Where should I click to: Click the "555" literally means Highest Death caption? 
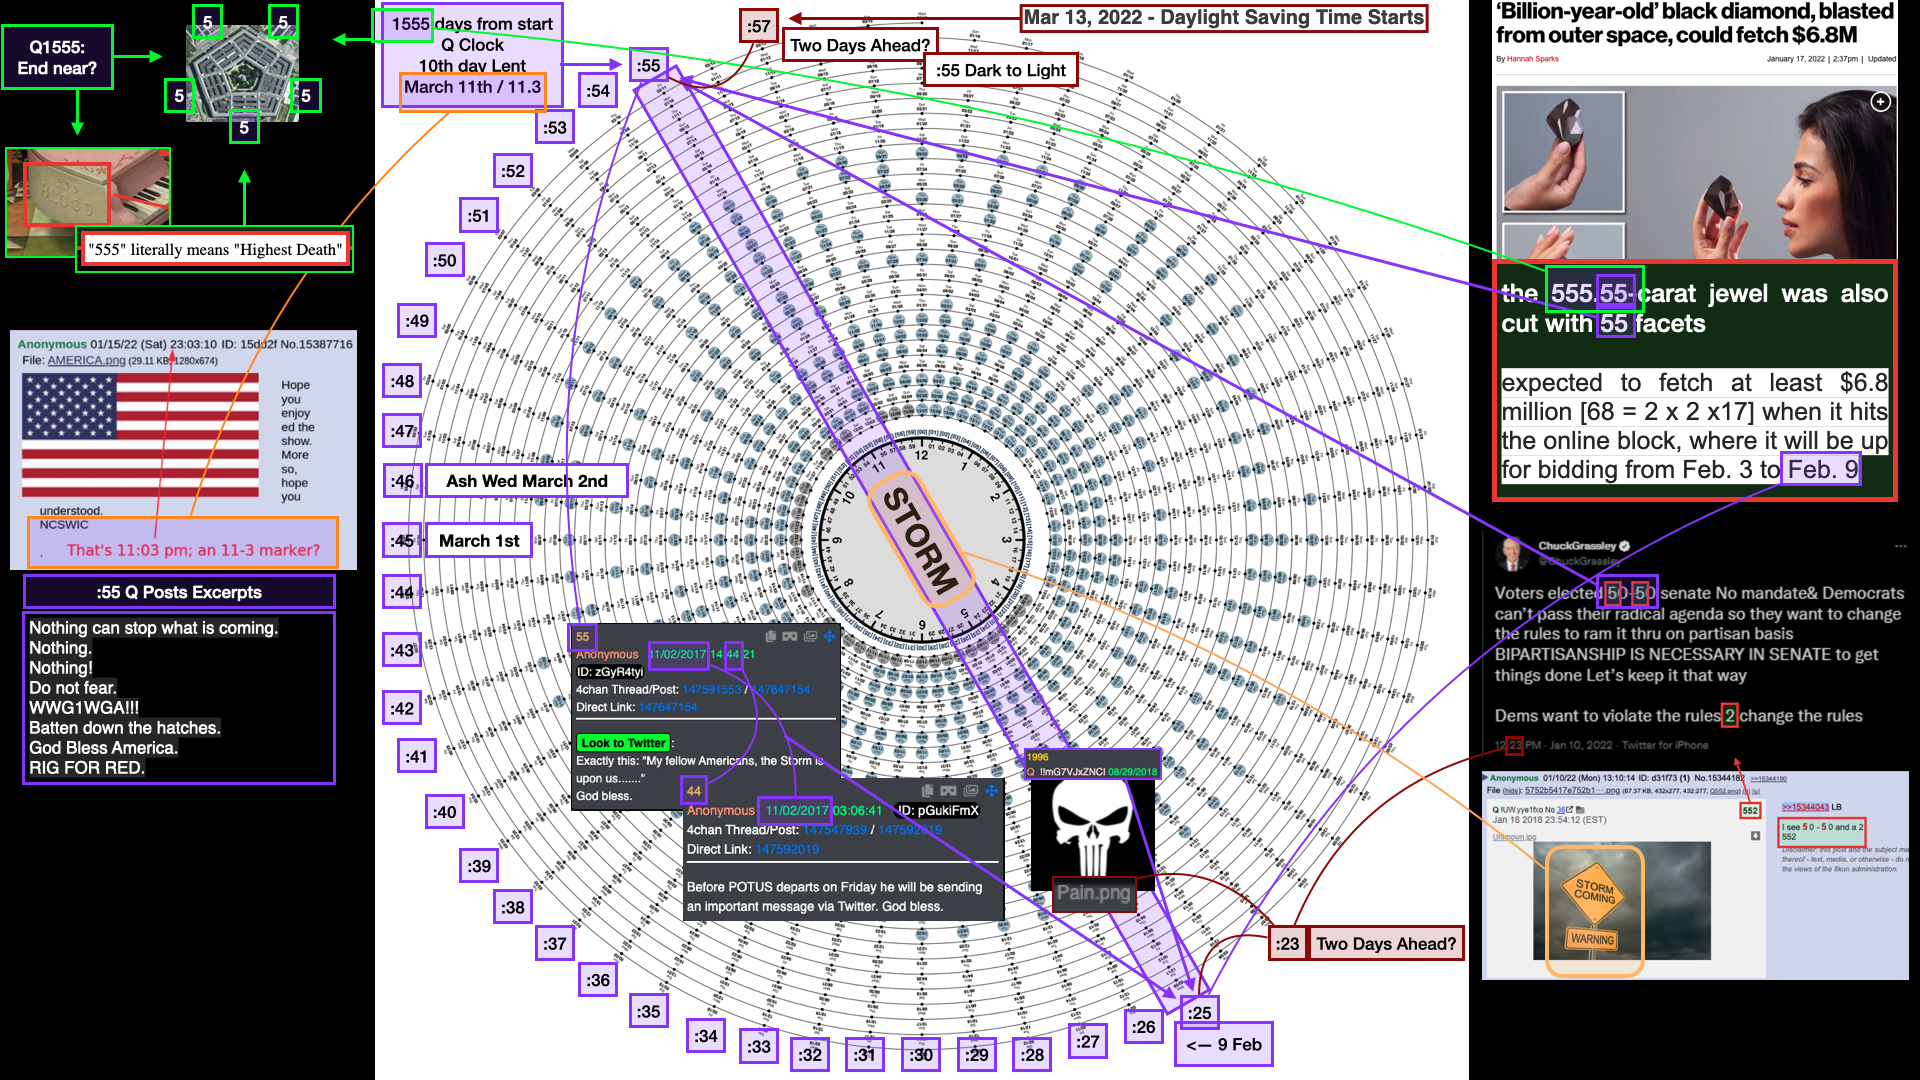pyautogui.click(x=215, y=250)
